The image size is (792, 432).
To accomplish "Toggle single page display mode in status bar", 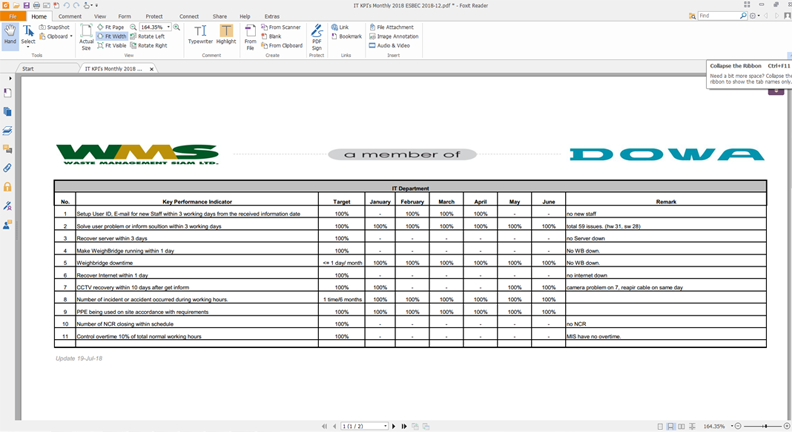I will (x=660, y=426).
